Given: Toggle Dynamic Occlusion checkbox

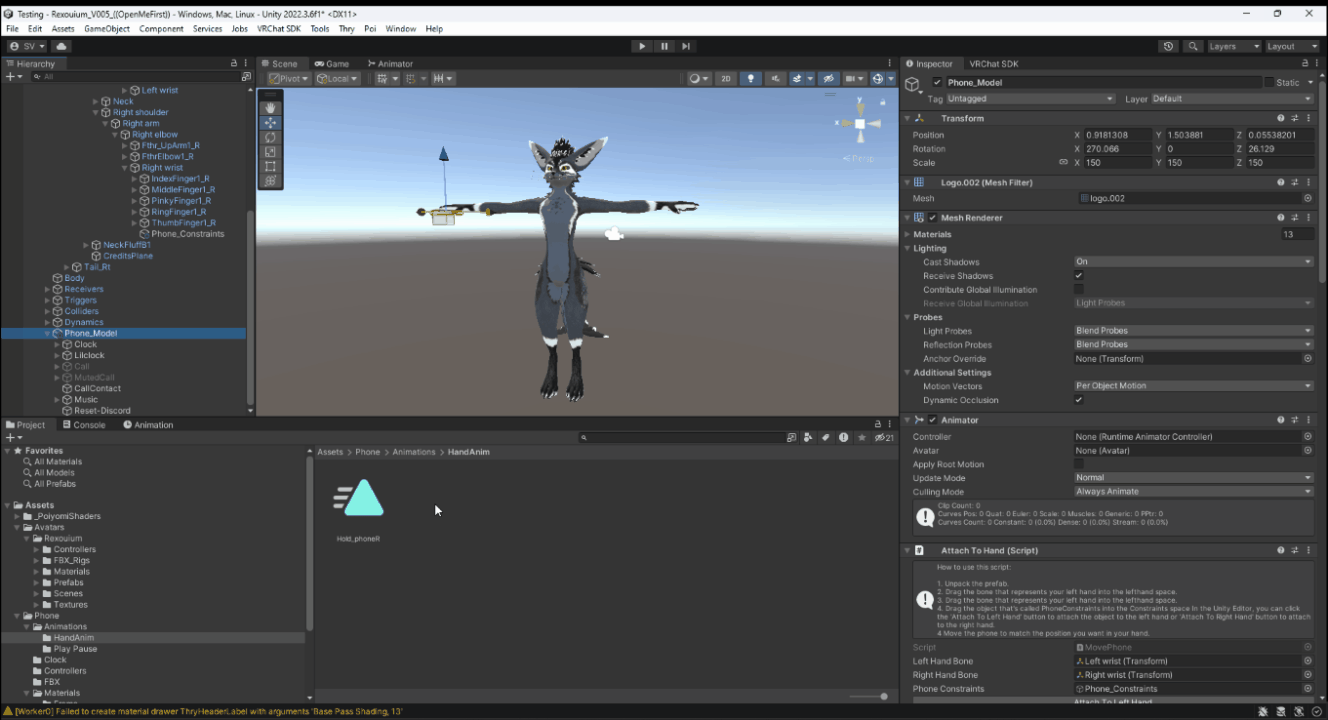Looking at the screenshot, I should [x=1079, y=400].
